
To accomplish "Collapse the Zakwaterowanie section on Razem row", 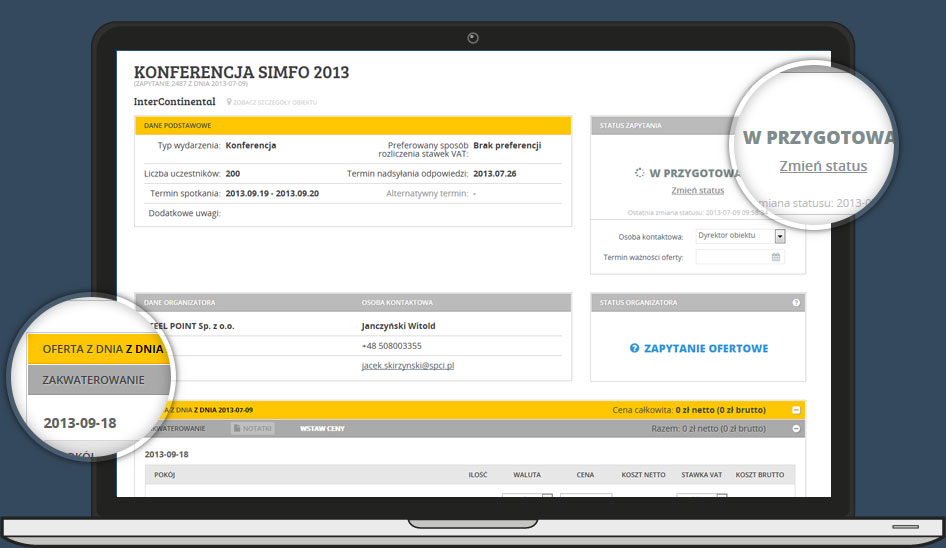I will tap(796, 429).
